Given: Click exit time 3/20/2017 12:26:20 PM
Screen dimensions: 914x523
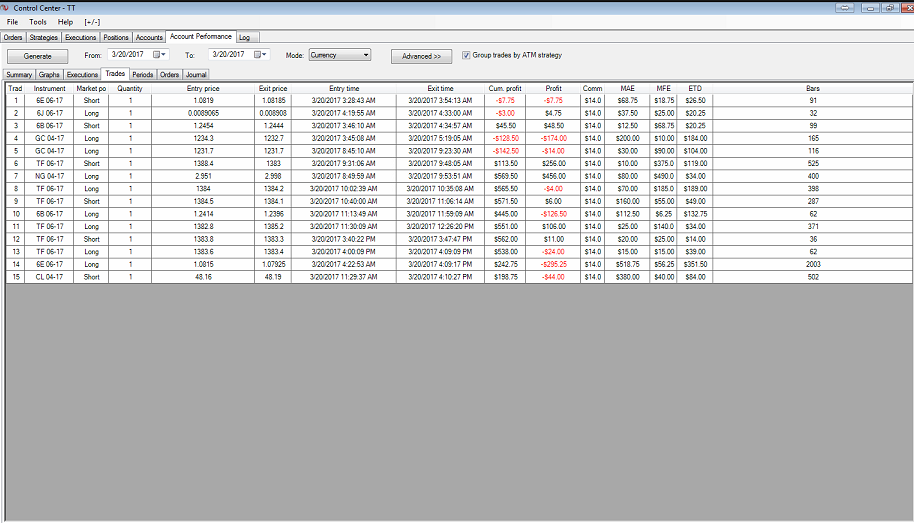Looking at the screenshot, I should (x=440, y=227).
